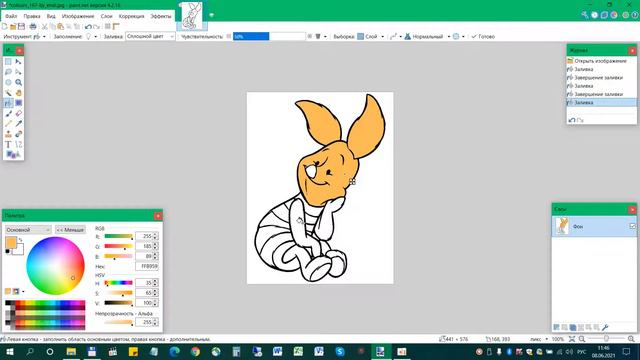This screenshot has width=640, height=360.
Task: Swap primary and secondary colors arrow
Action: coord(20,240)
